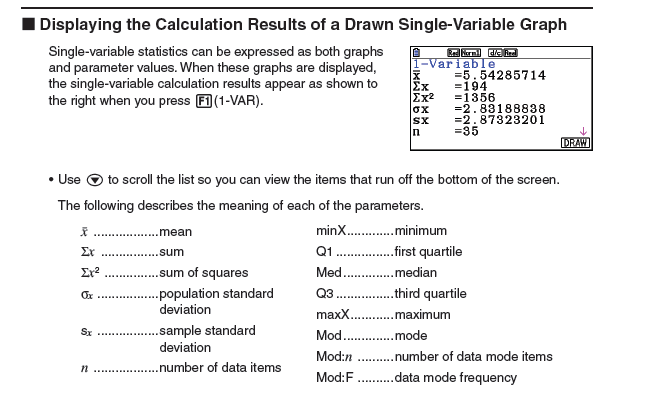Screen dimensions: 648x398
Task: Select the n =35 result row
Action: click(x=446, y=131)
